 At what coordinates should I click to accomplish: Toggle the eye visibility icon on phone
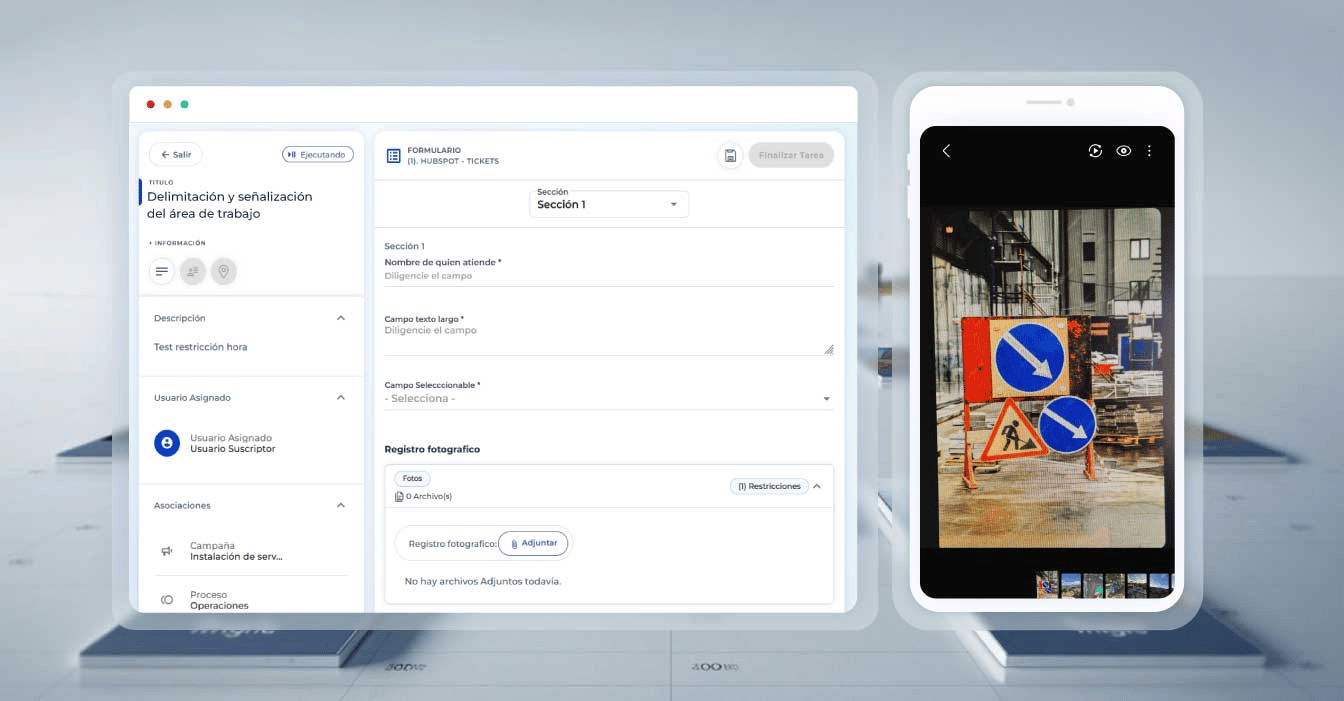(x=1123, y=151)
